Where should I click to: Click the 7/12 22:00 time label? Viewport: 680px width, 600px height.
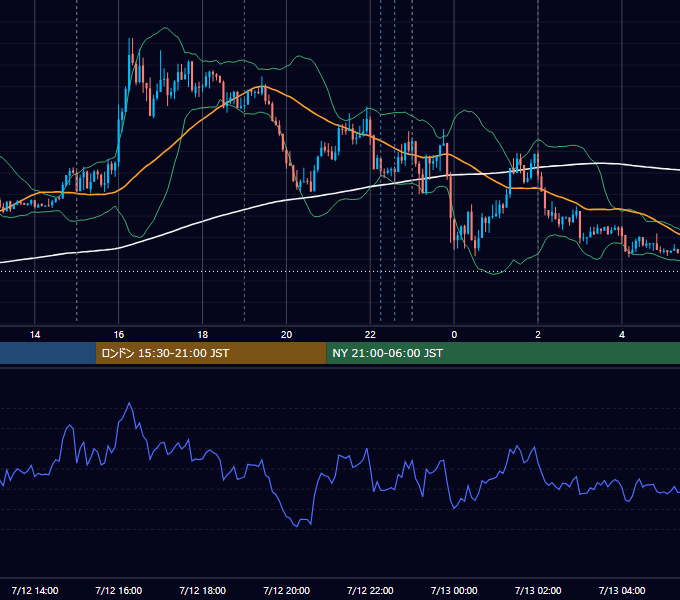click(370, 590)
